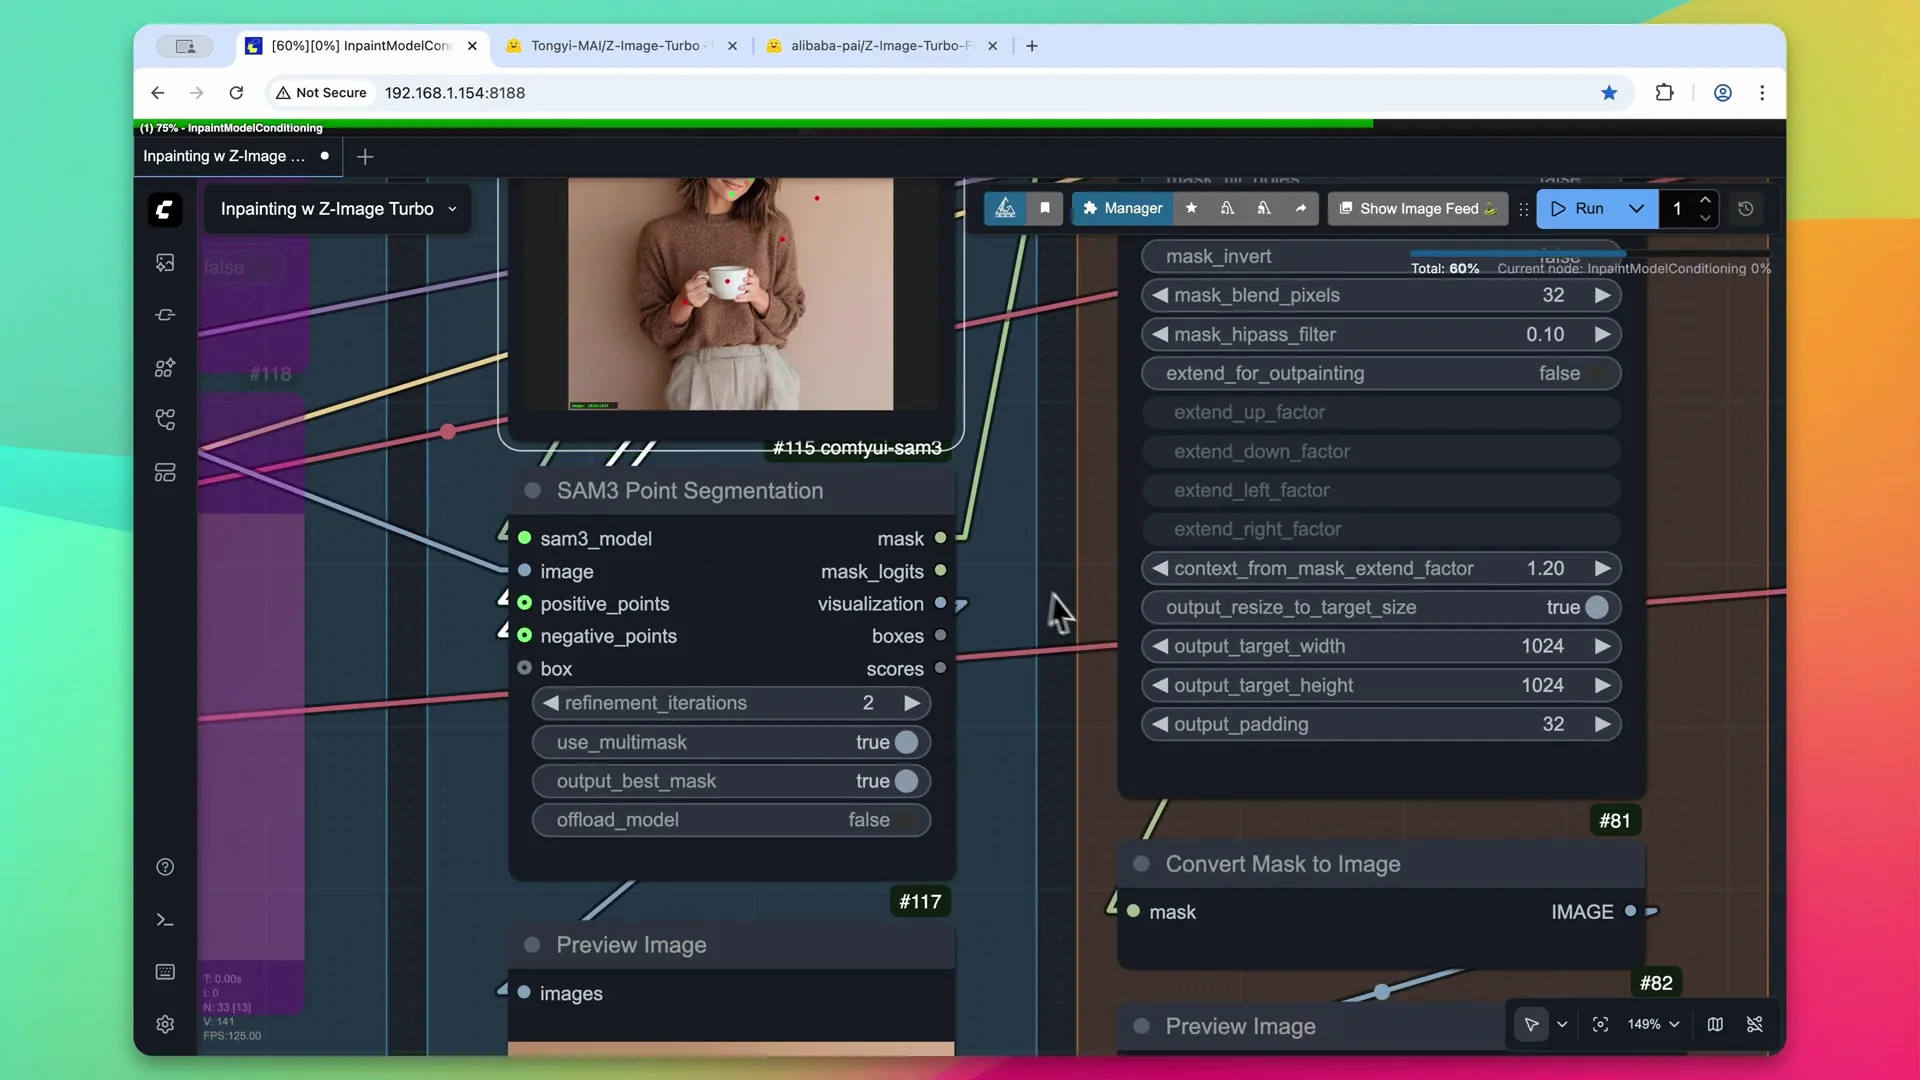This screenshot has height=1080, width=1920.
Task: Switch to the Tongyi-MAI/Z-Image-Turbo browser tab
Action: (x=614, y=46)
